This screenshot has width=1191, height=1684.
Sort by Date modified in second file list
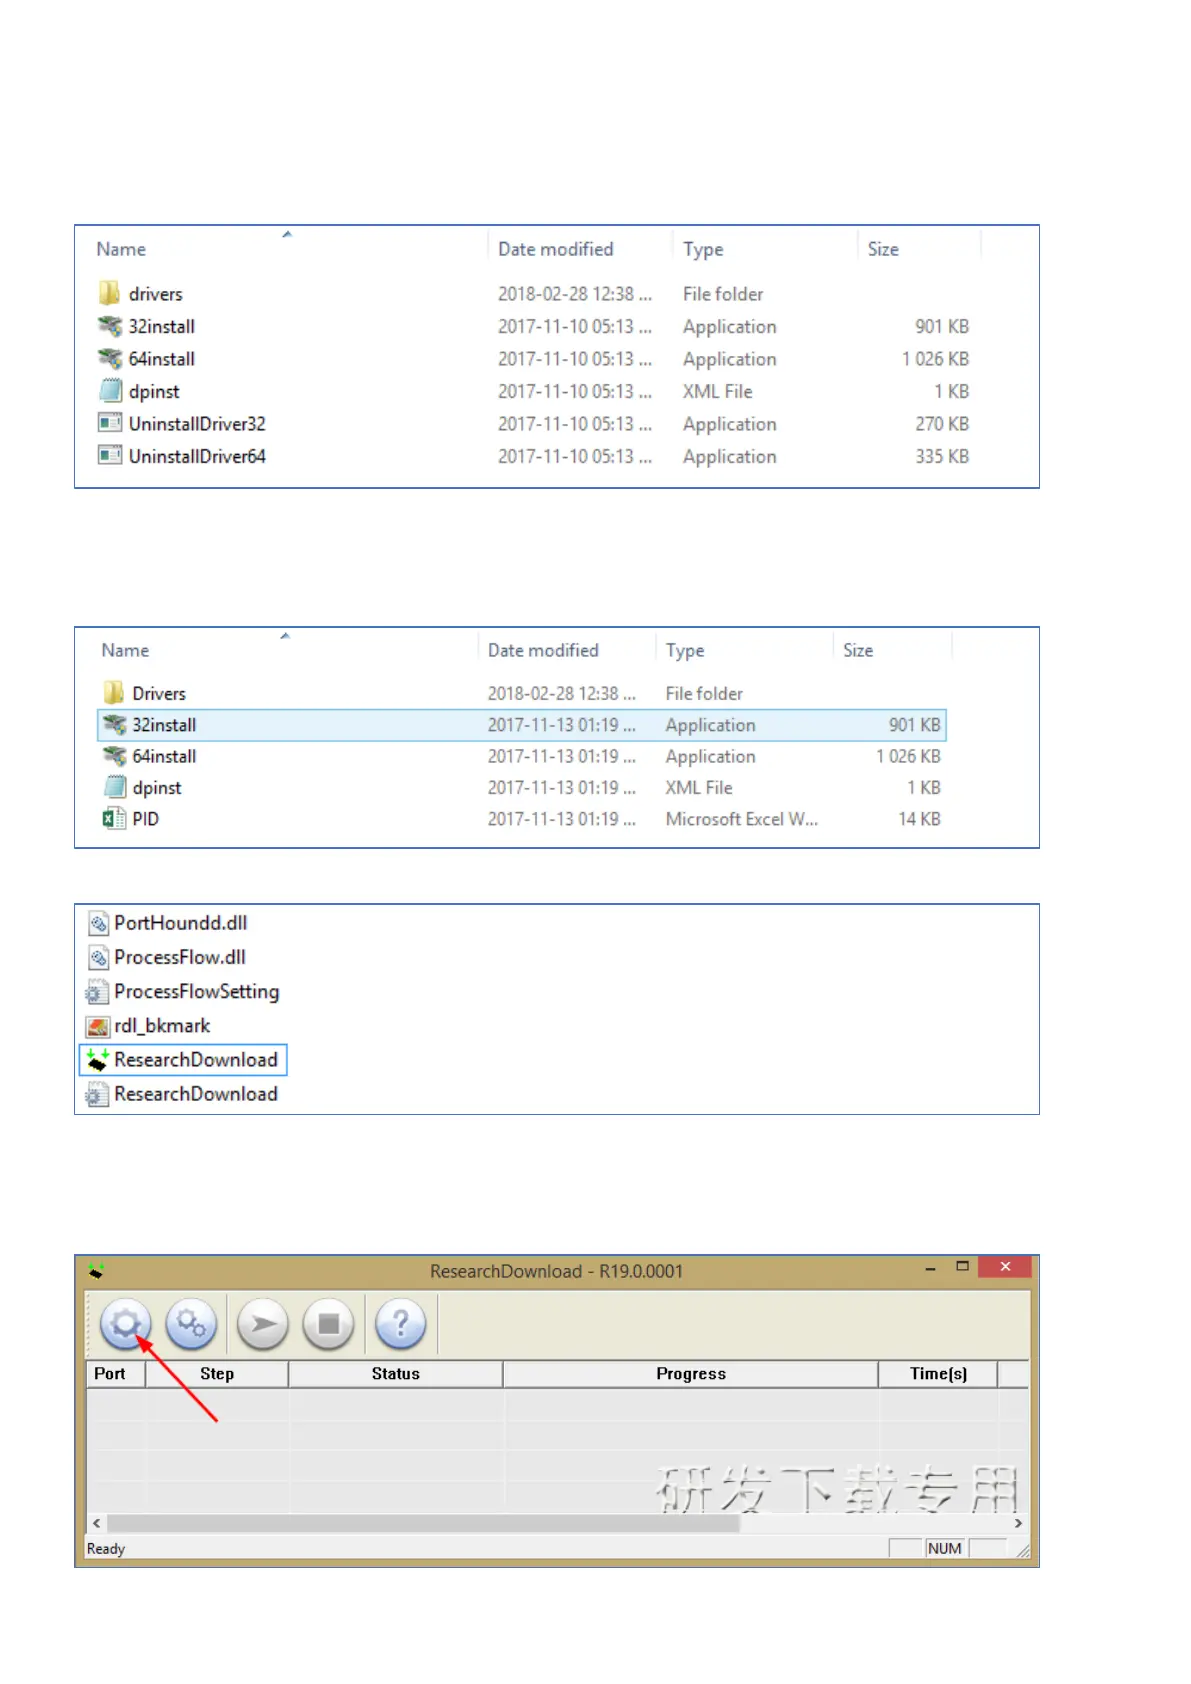[543, 650]
